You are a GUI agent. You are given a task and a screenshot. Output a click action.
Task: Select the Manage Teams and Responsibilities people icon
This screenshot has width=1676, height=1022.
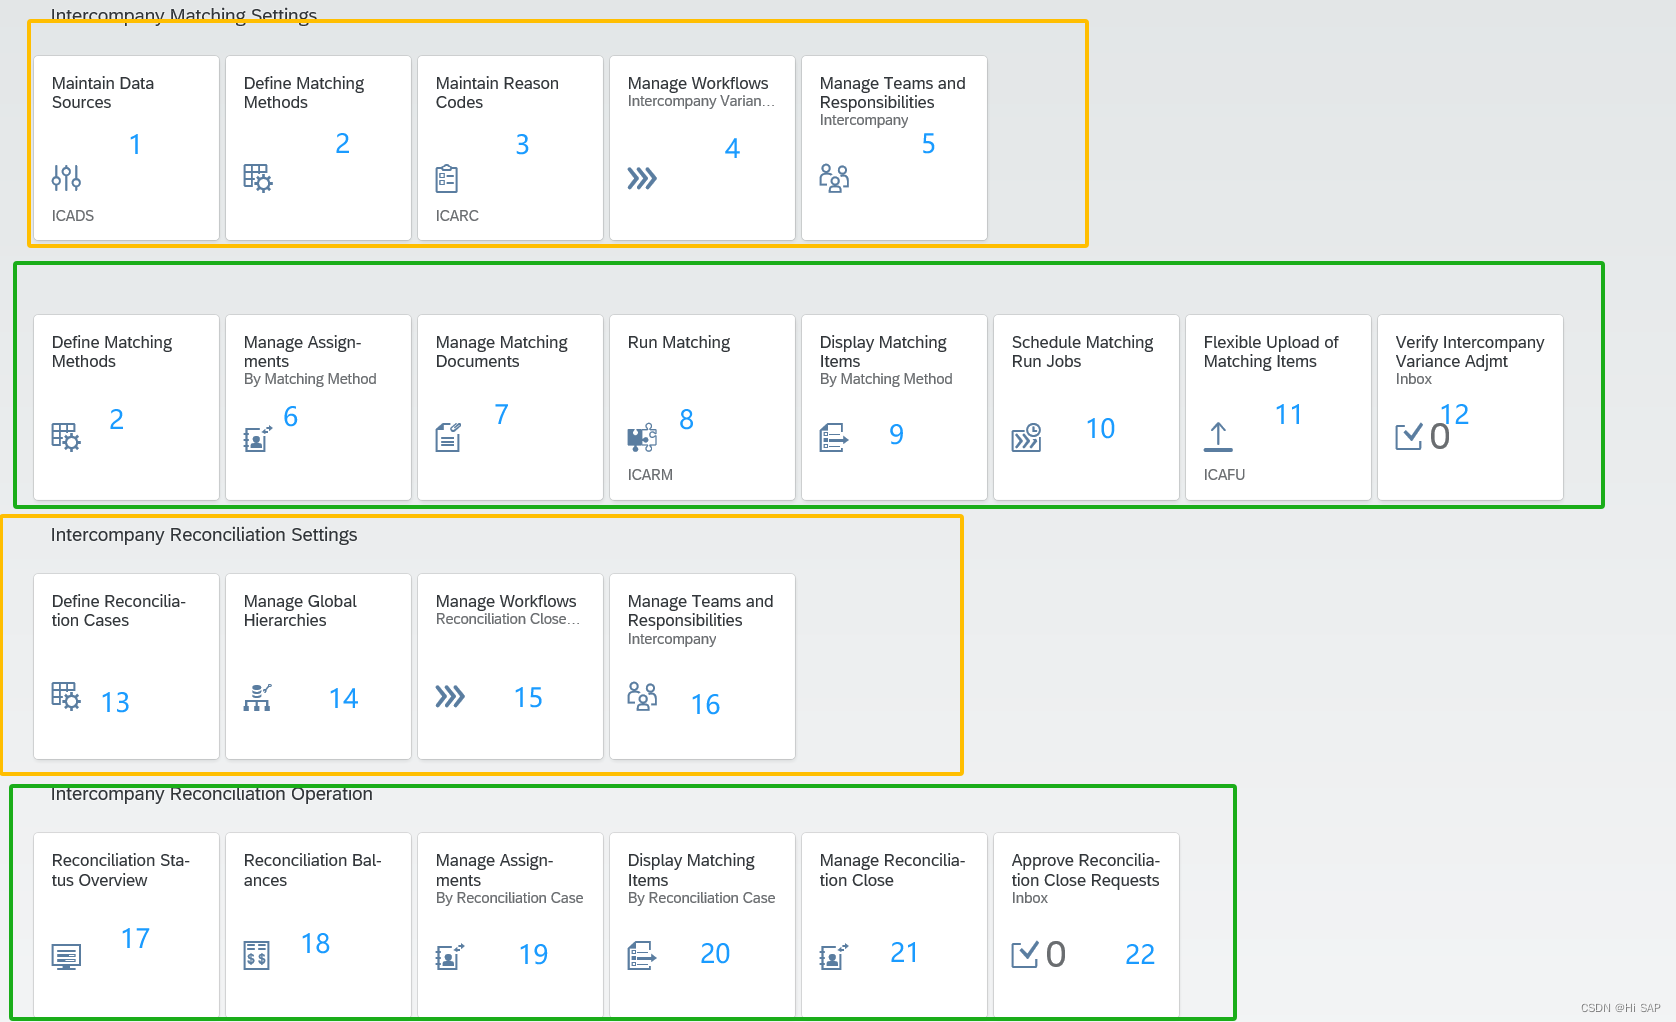tap(835, 177)
